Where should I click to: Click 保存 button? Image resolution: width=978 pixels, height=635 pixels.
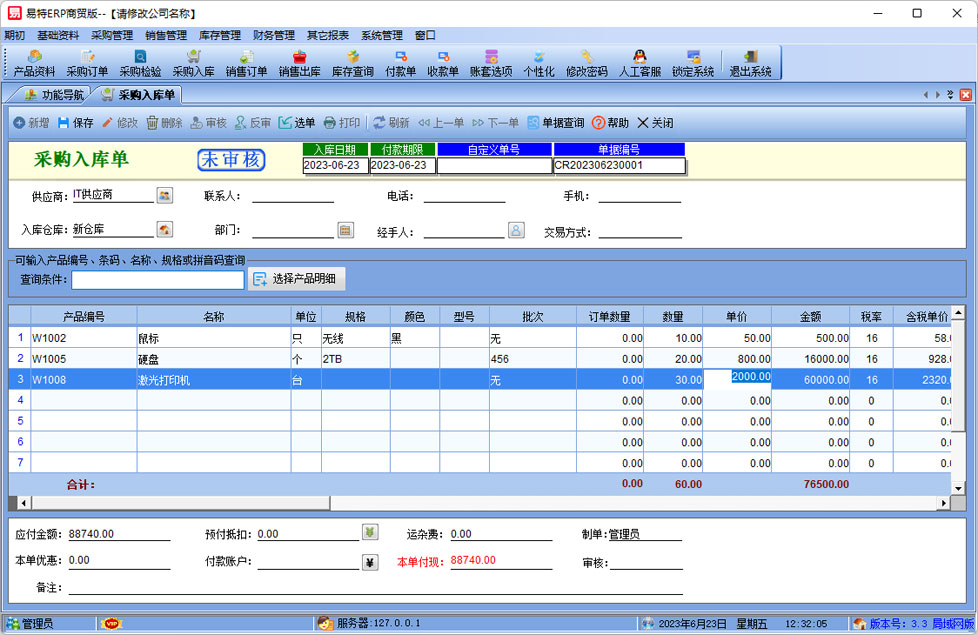point(75,123)
